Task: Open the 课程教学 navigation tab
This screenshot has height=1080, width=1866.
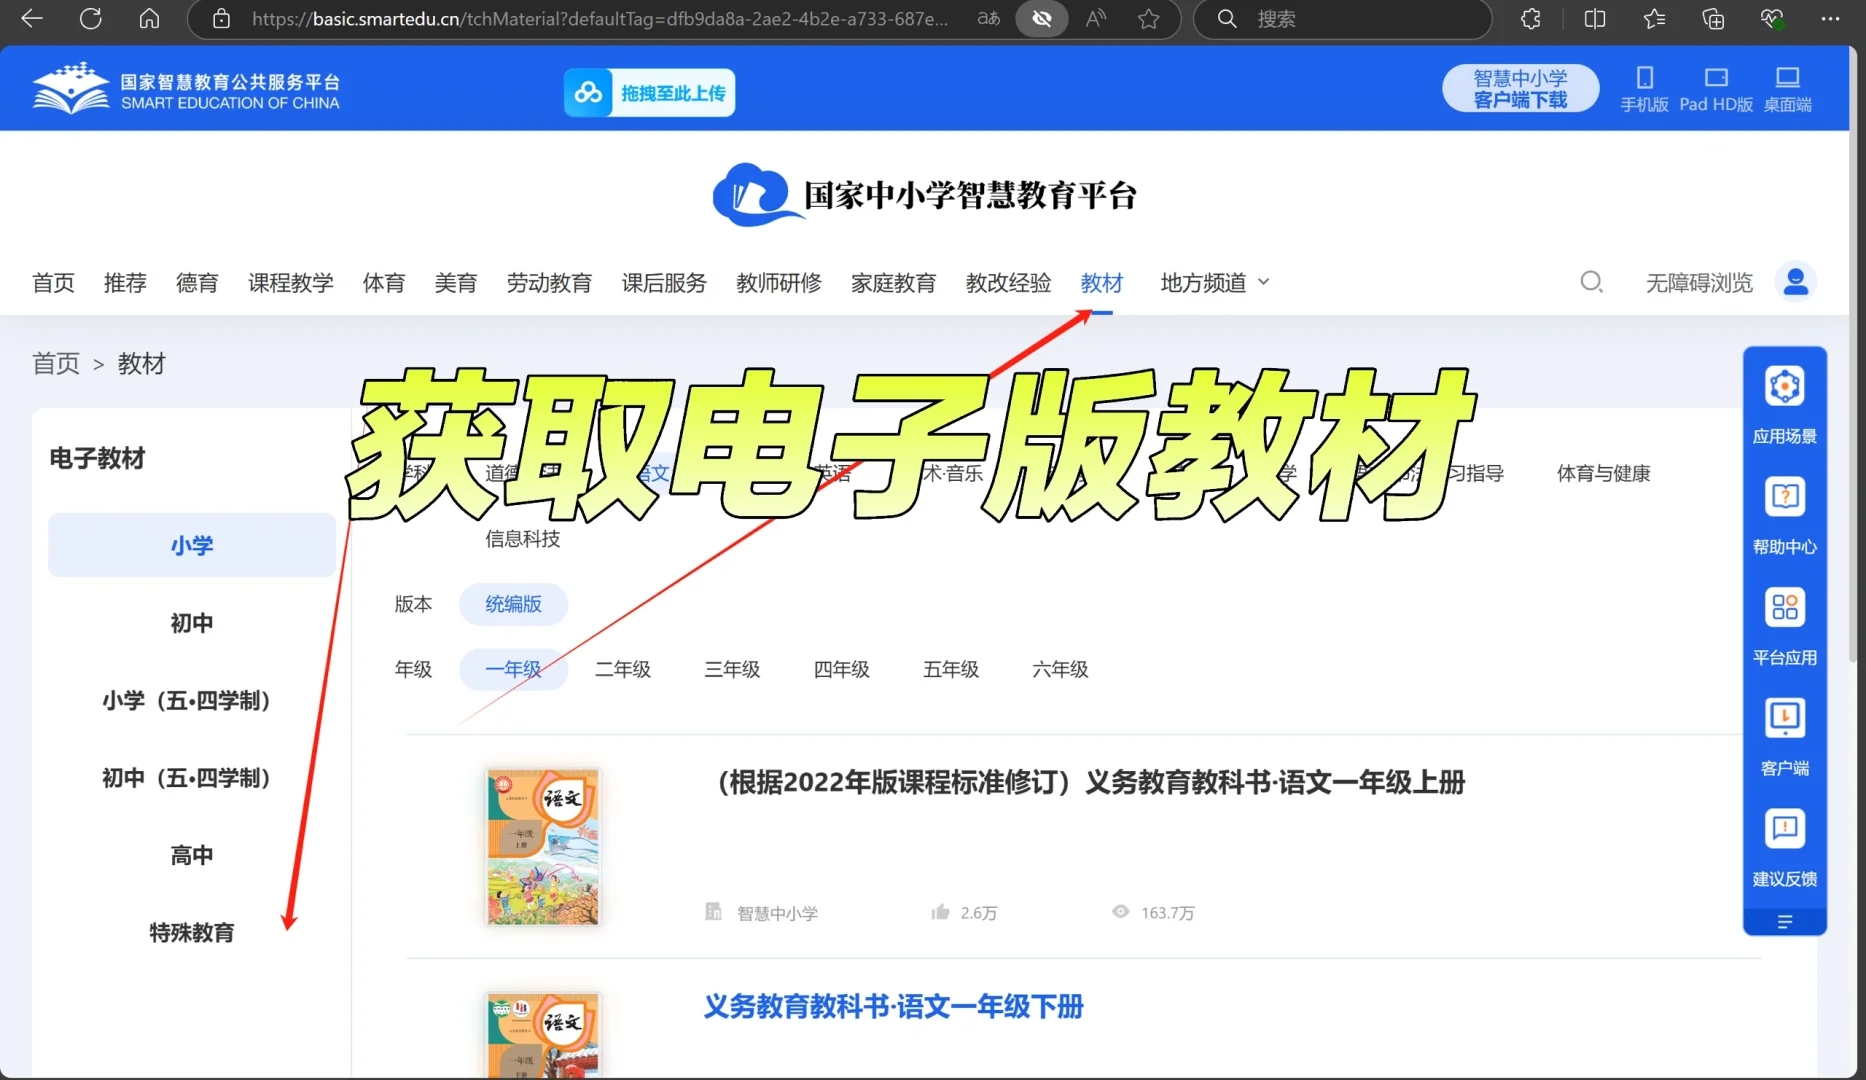Action: click(x=291, y=283)
